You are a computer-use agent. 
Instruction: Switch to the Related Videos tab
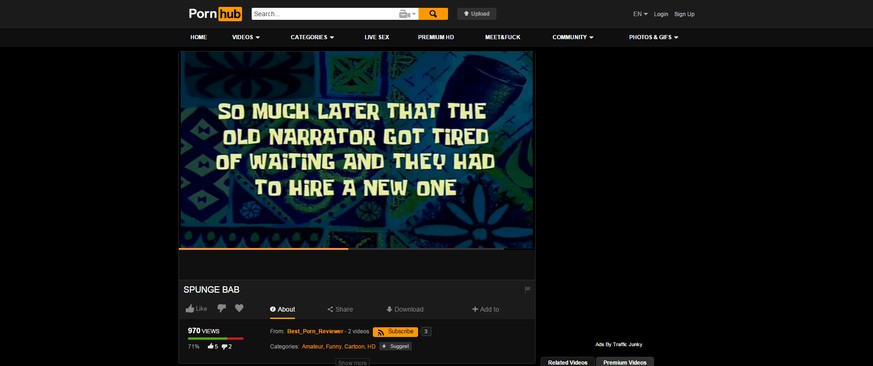[567, 362]
